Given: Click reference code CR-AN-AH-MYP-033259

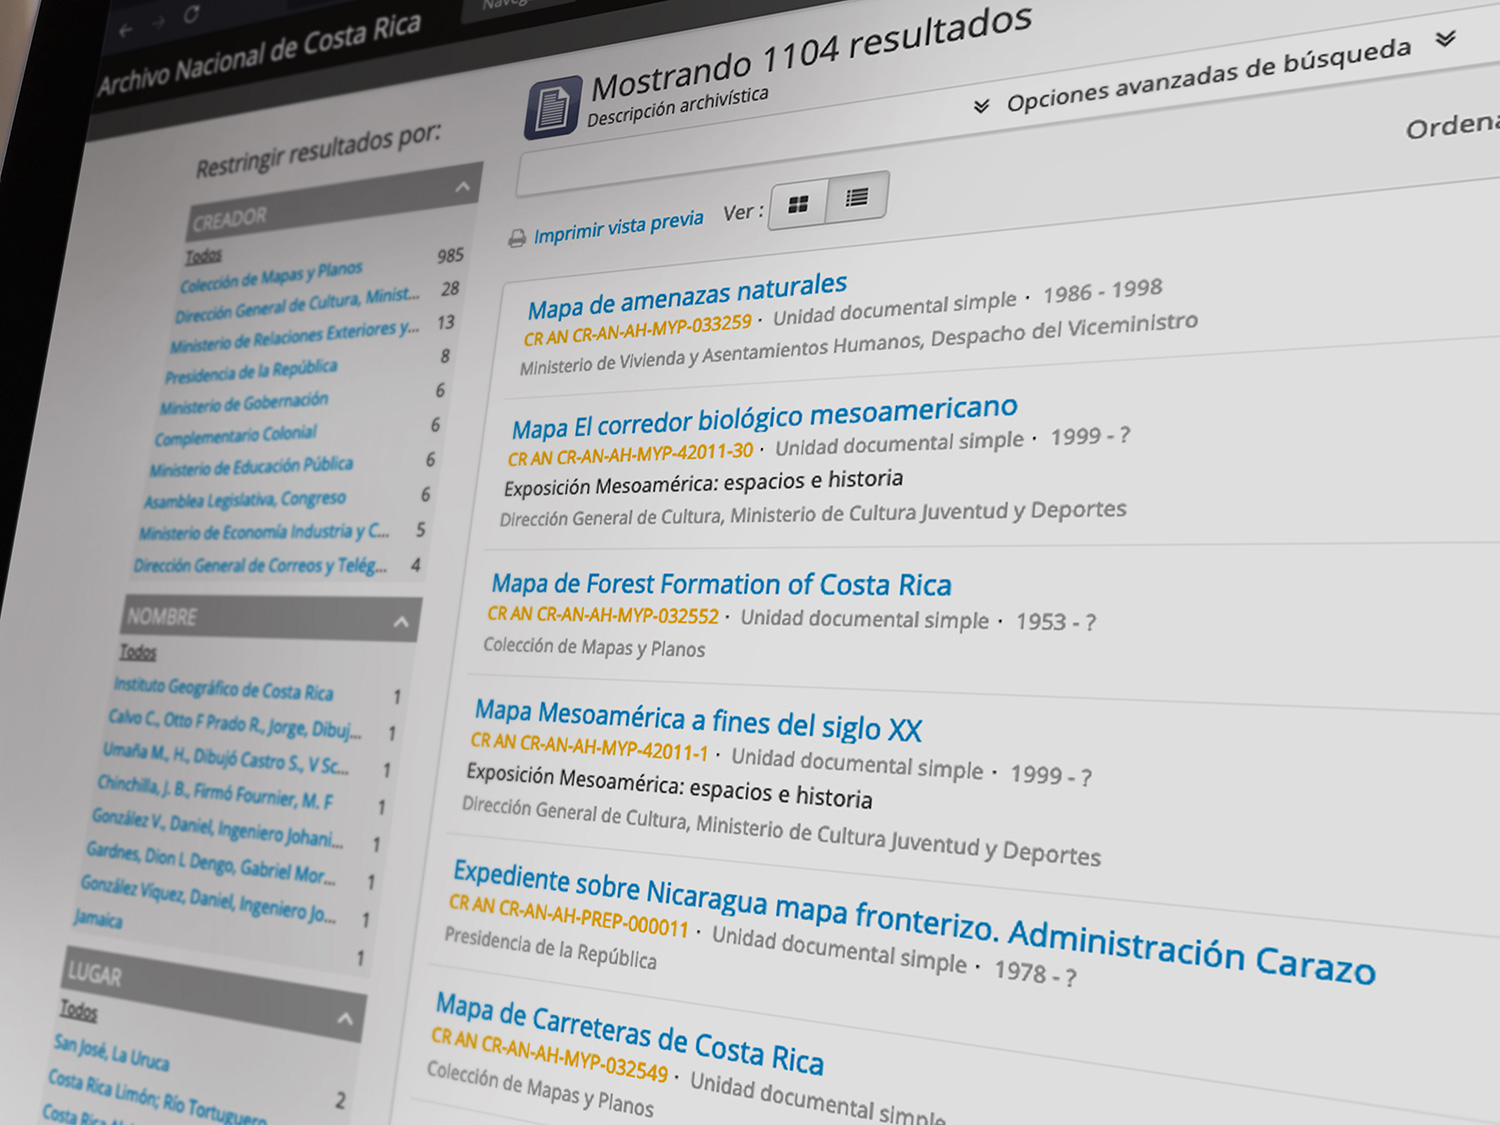Looking at the screenshot, I should click(638, 329).
